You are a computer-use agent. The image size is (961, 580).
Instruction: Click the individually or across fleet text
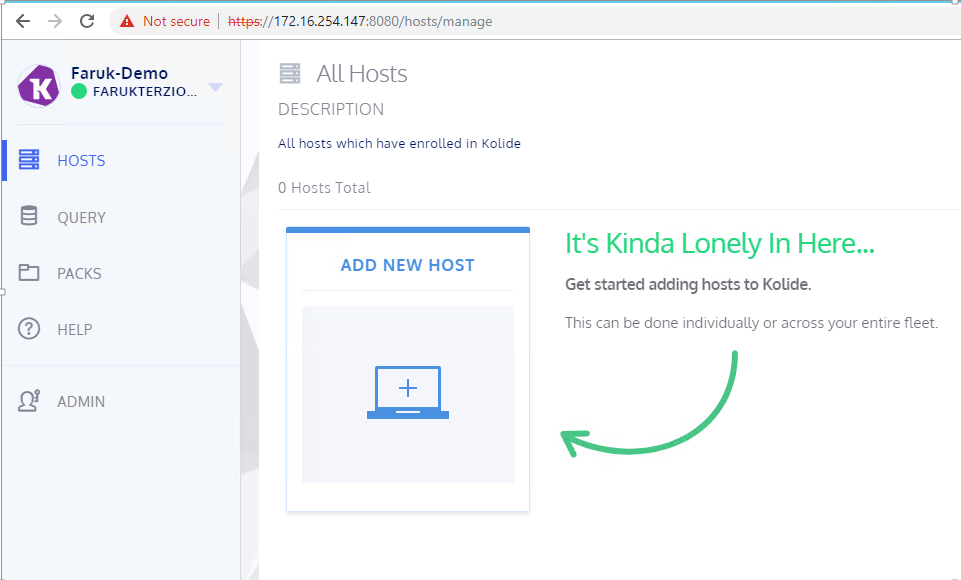[x=751, y=322]
